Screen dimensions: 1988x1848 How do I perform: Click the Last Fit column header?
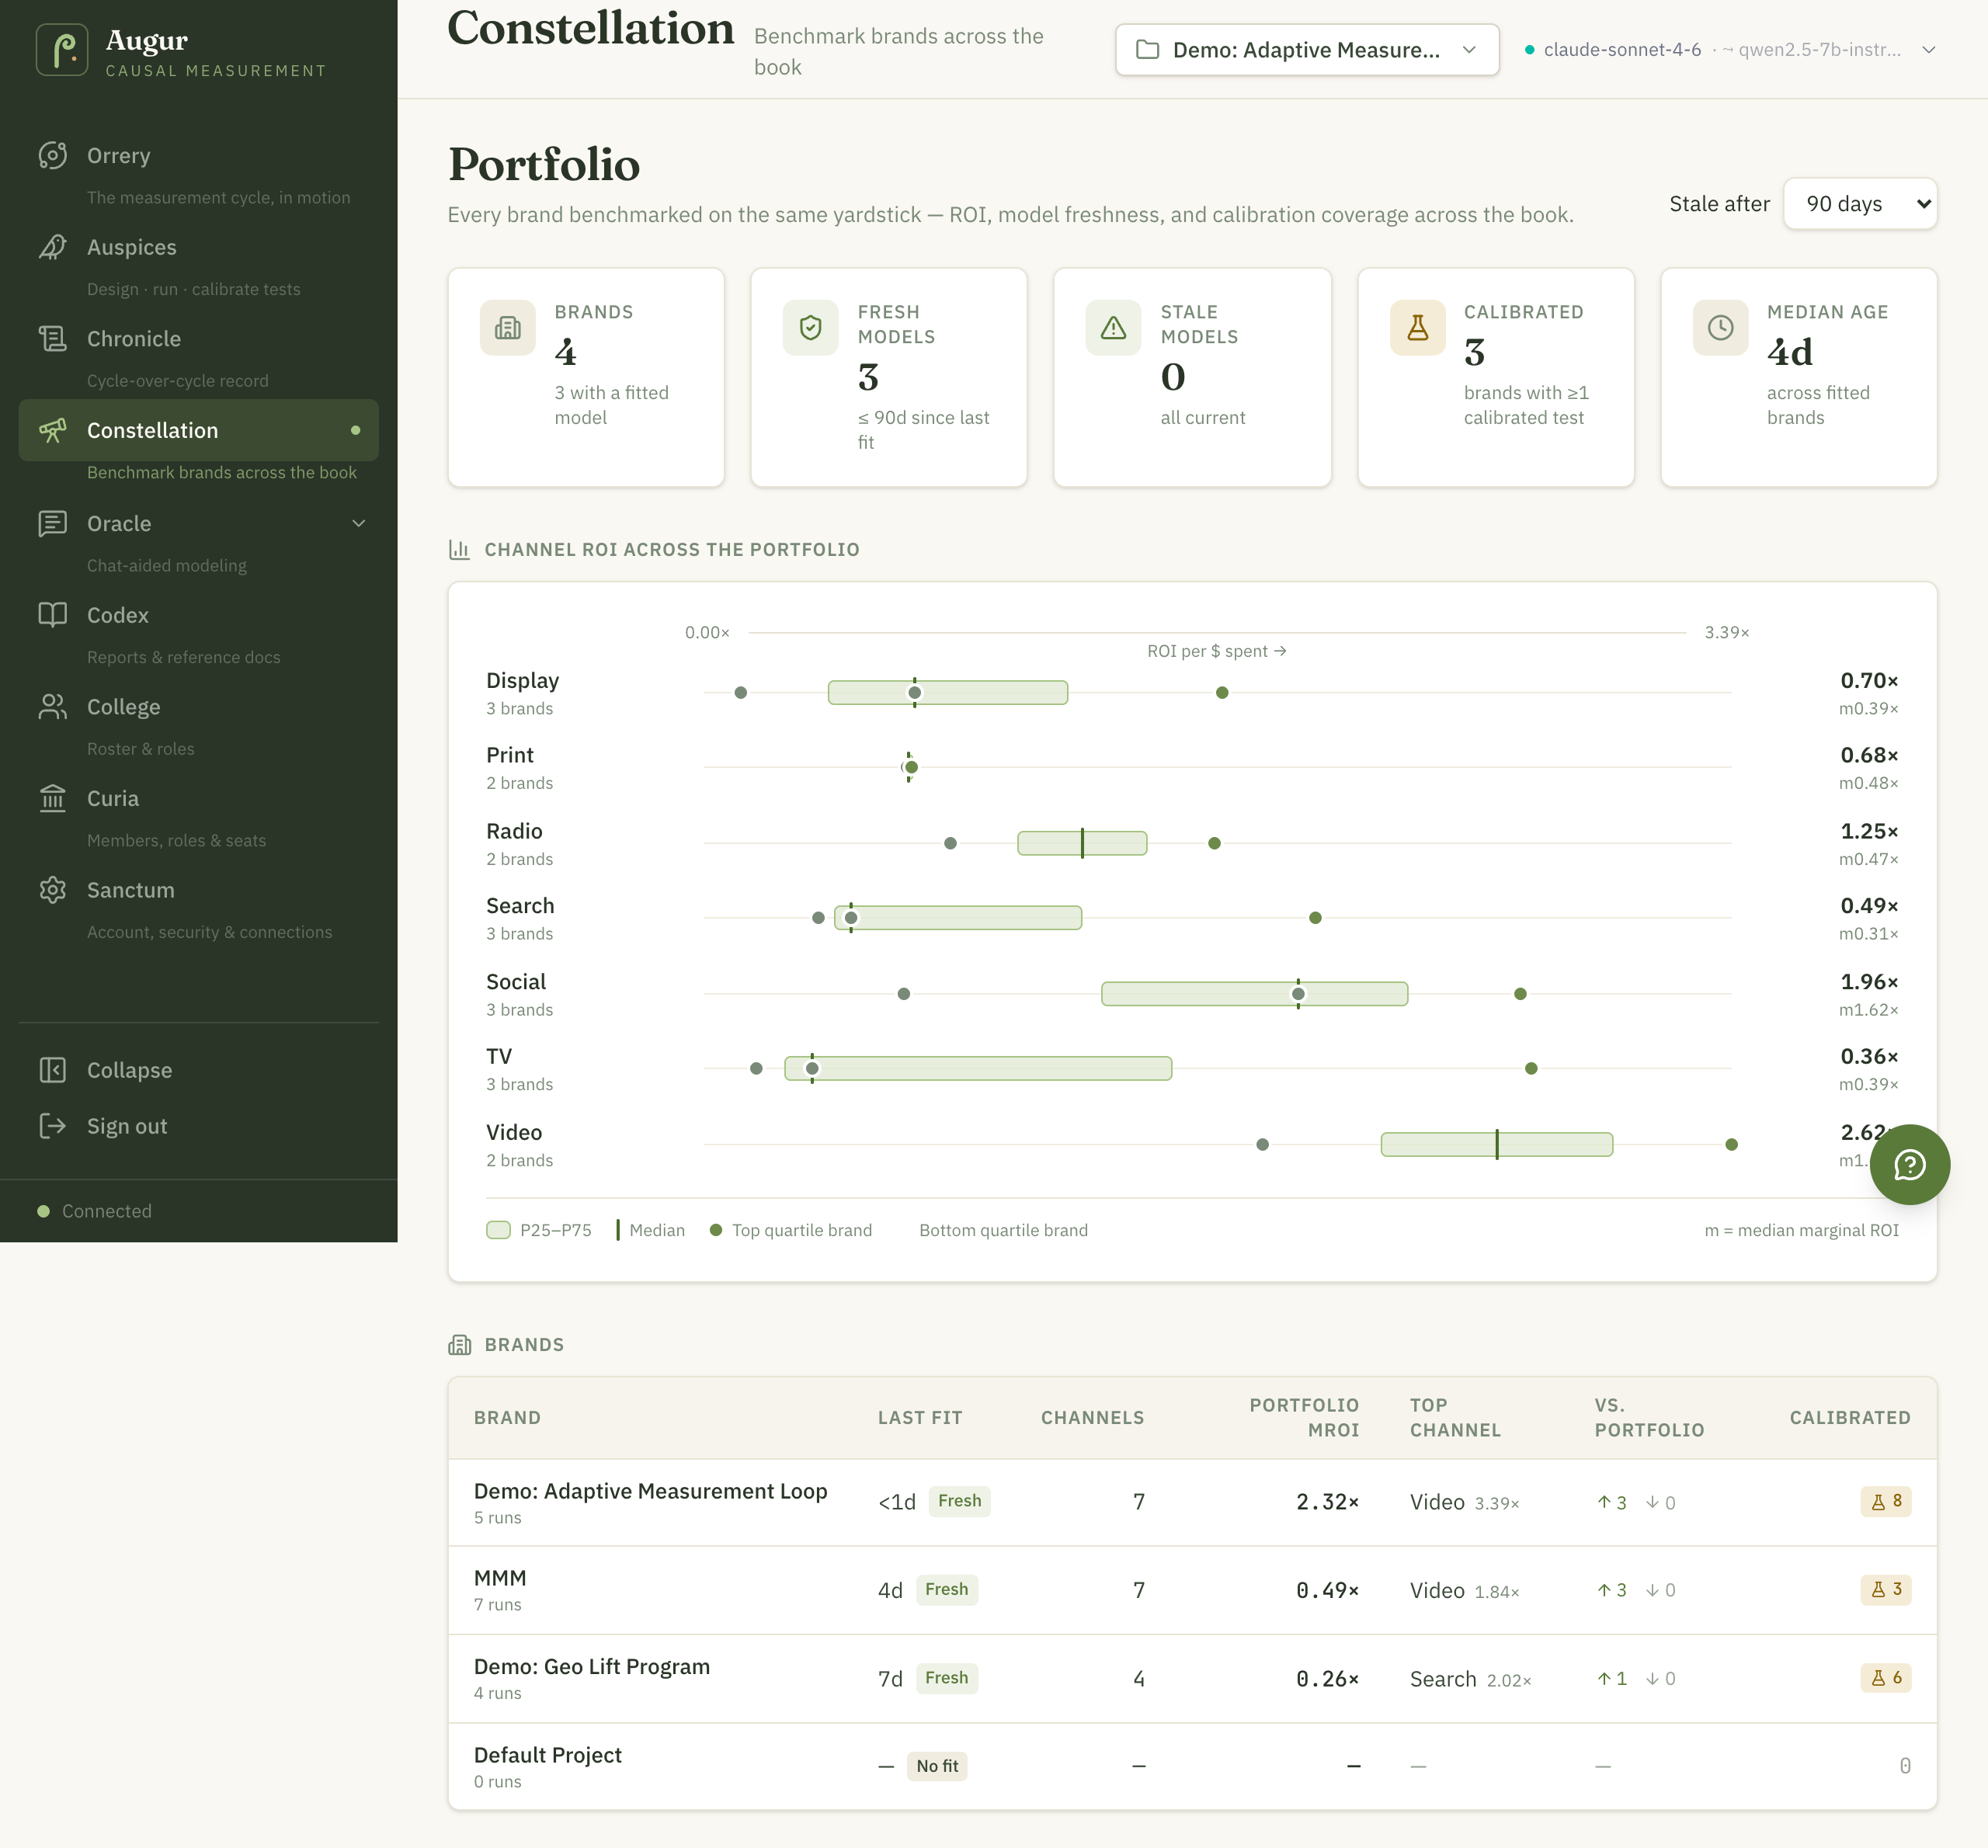coord(920,1417)
